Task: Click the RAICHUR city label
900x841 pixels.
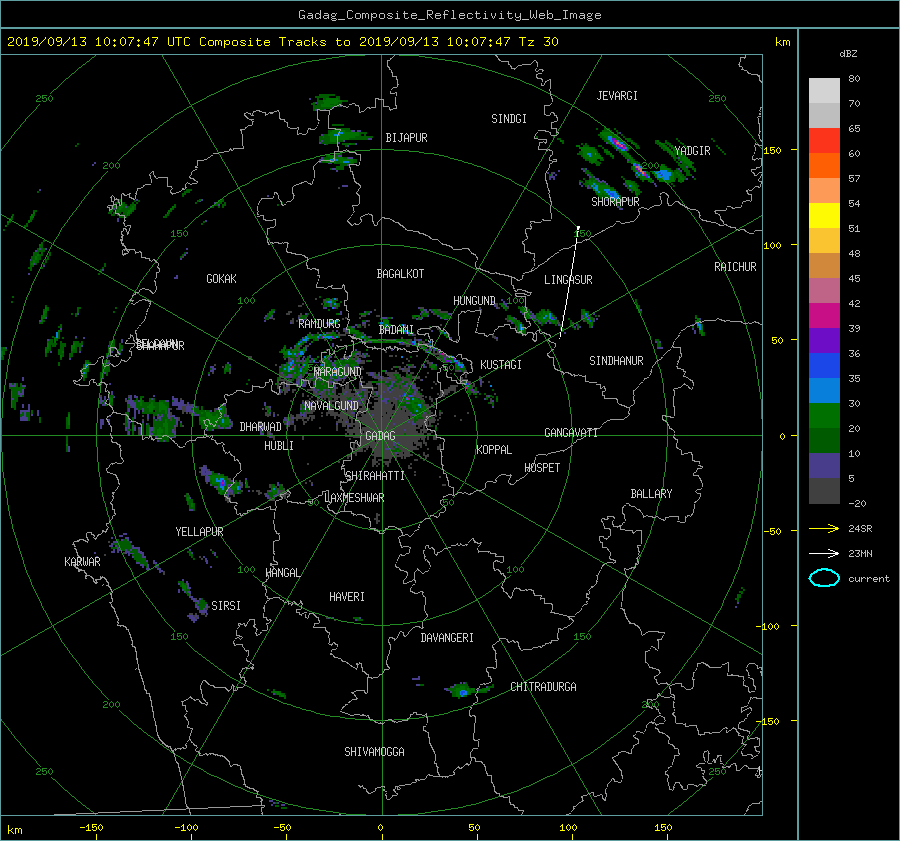Action: pos(735,267)
